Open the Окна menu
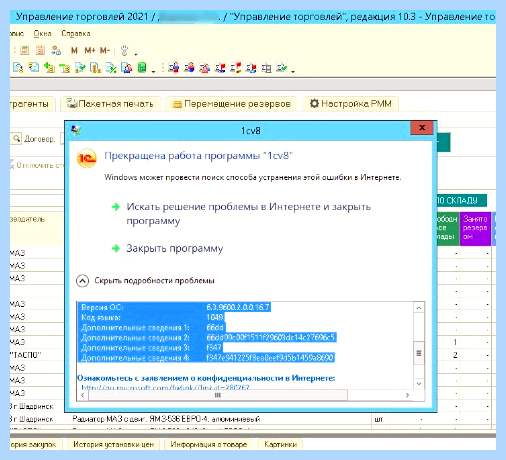The height and width of the screenshot is (460, 506). (42, 33)
